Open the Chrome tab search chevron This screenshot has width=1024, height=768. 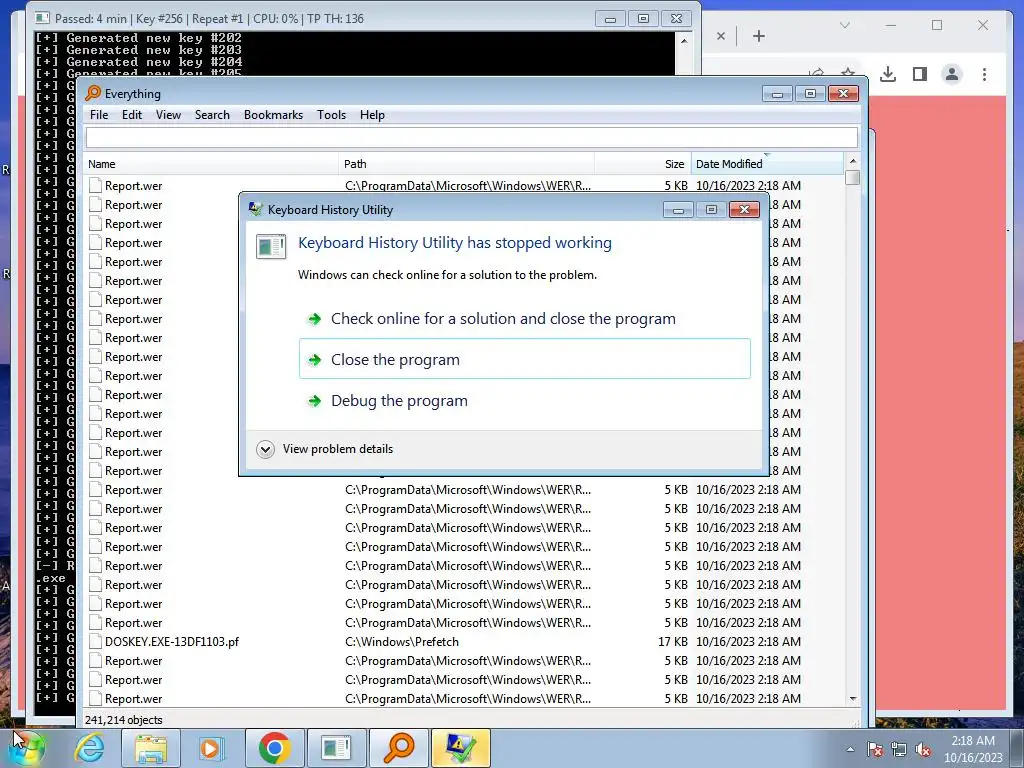(844, 25)
